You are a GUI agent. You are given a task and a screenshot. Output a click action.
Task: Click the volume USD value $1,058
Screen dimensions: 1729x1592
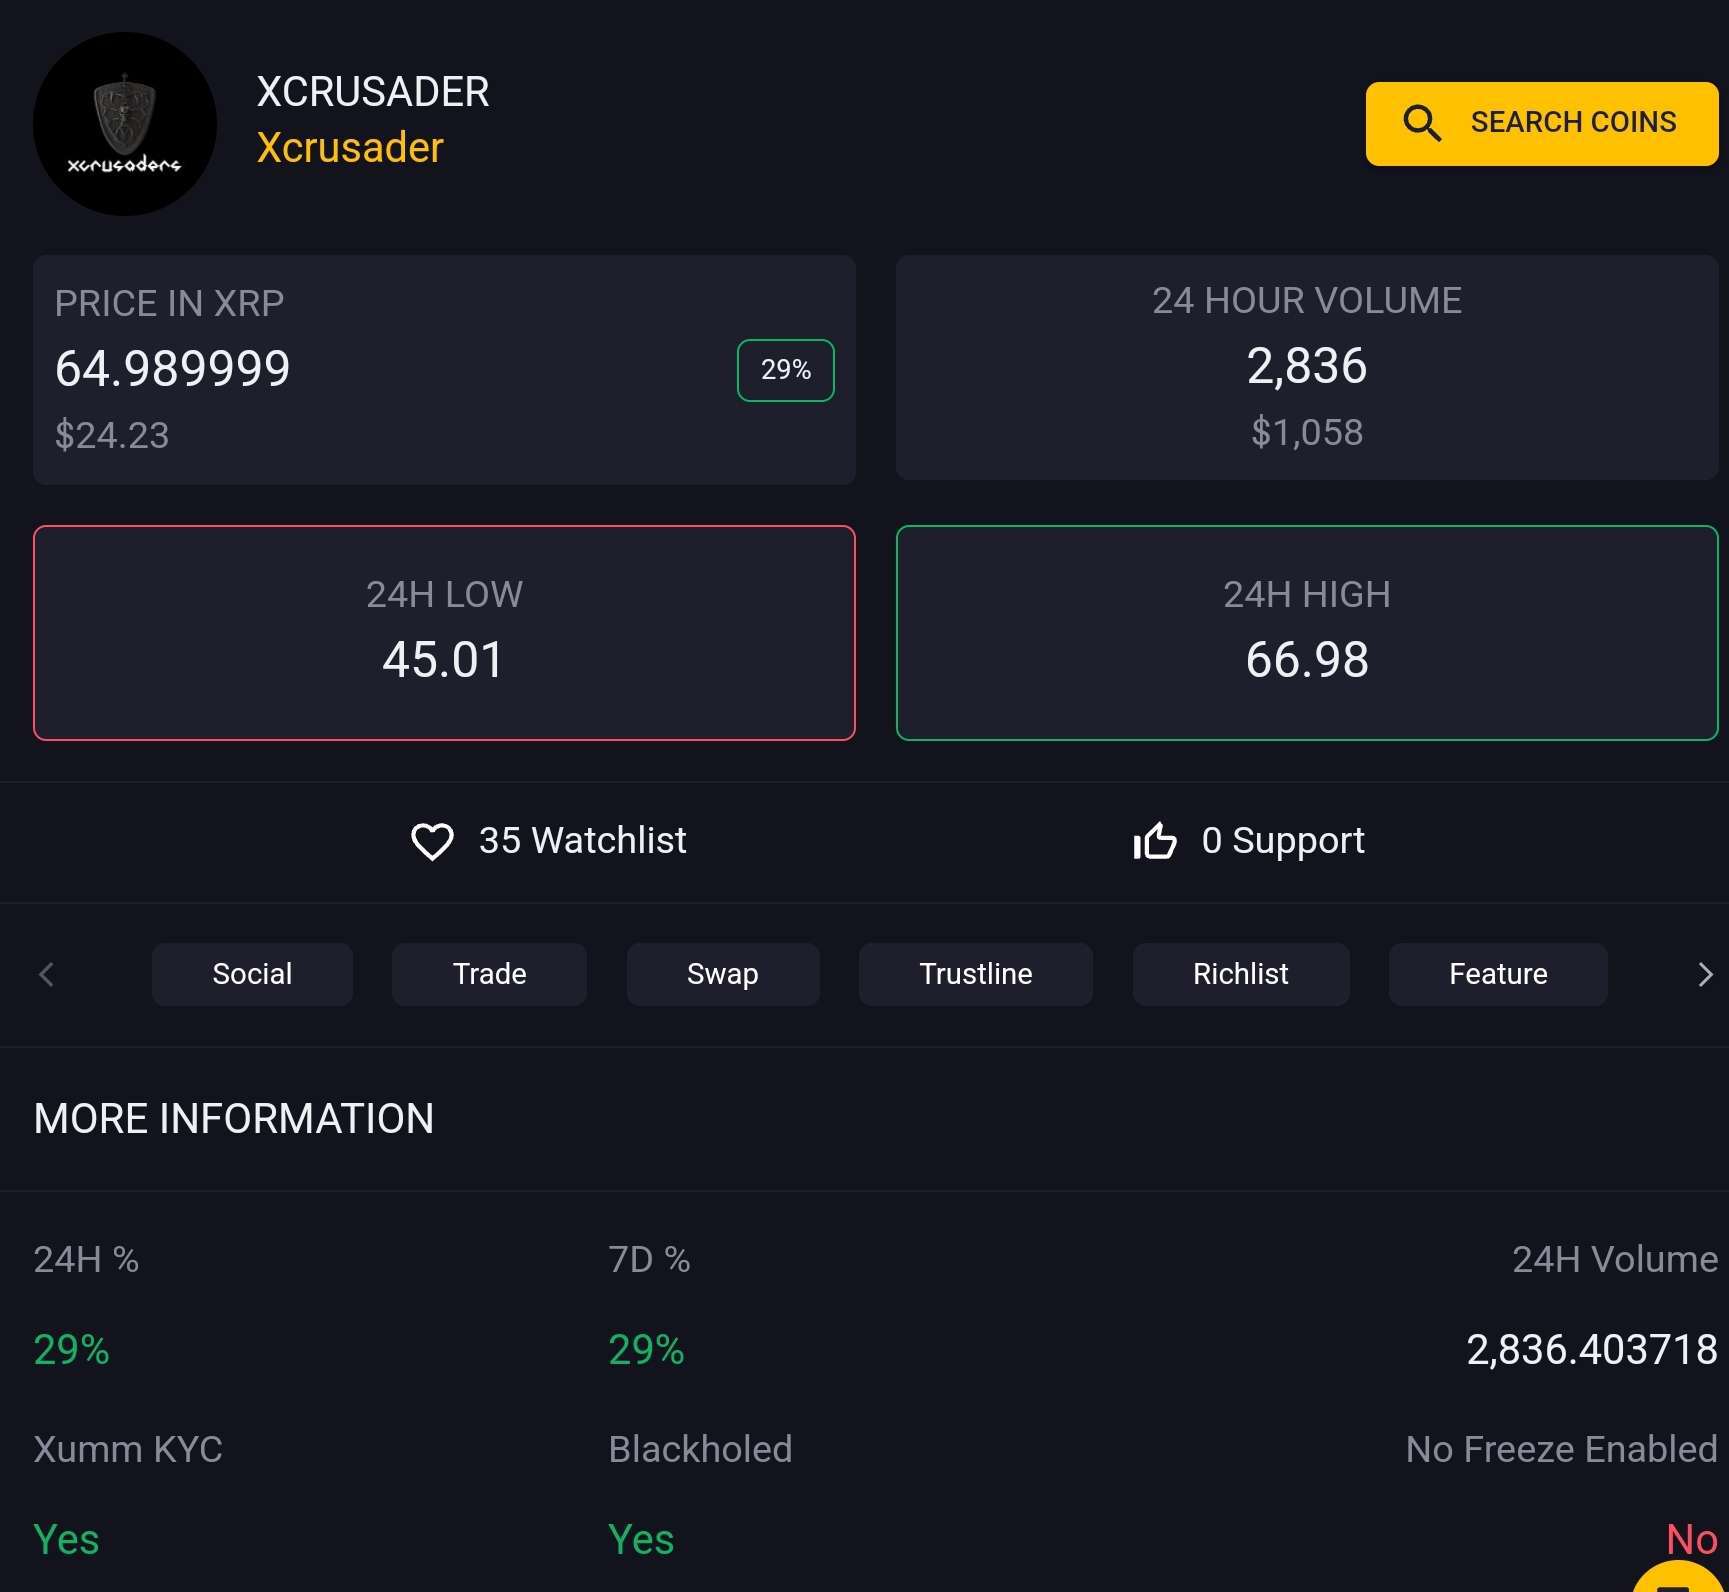pos(1307,432)
